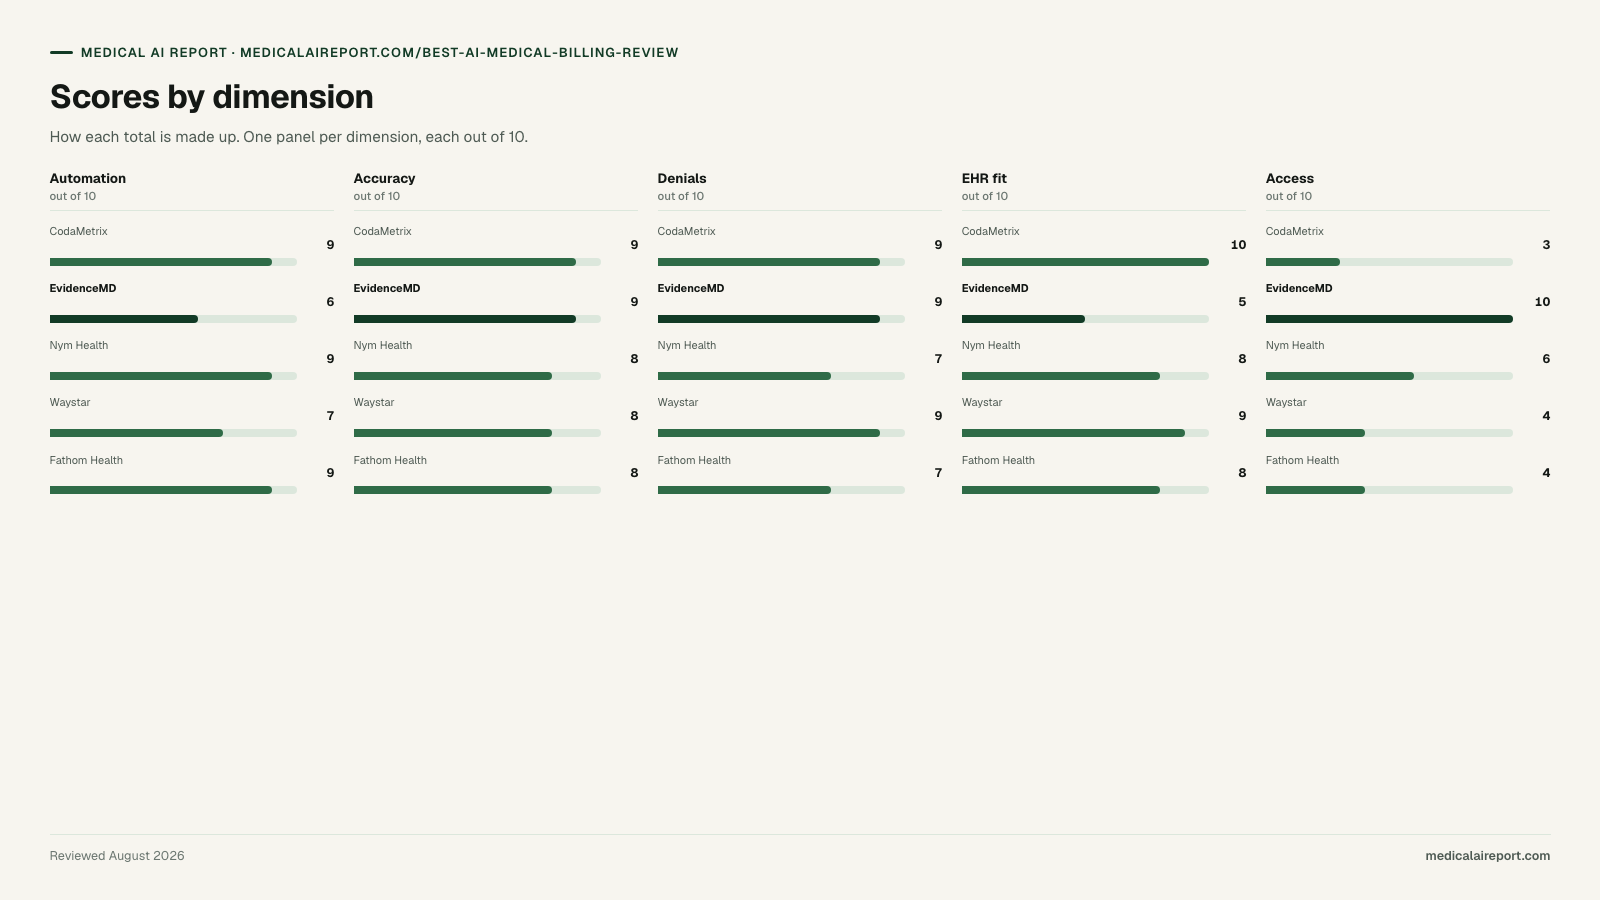Click EvidenceMD score 6 in Automation panel
Image resolution: width=1600 pixels, height=900 pixels.
coord(330,302)
